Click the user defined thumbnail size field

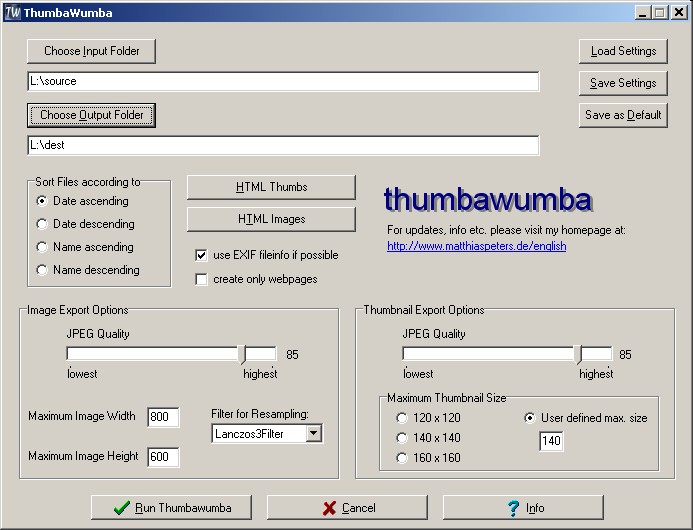[x=551, y=441]
